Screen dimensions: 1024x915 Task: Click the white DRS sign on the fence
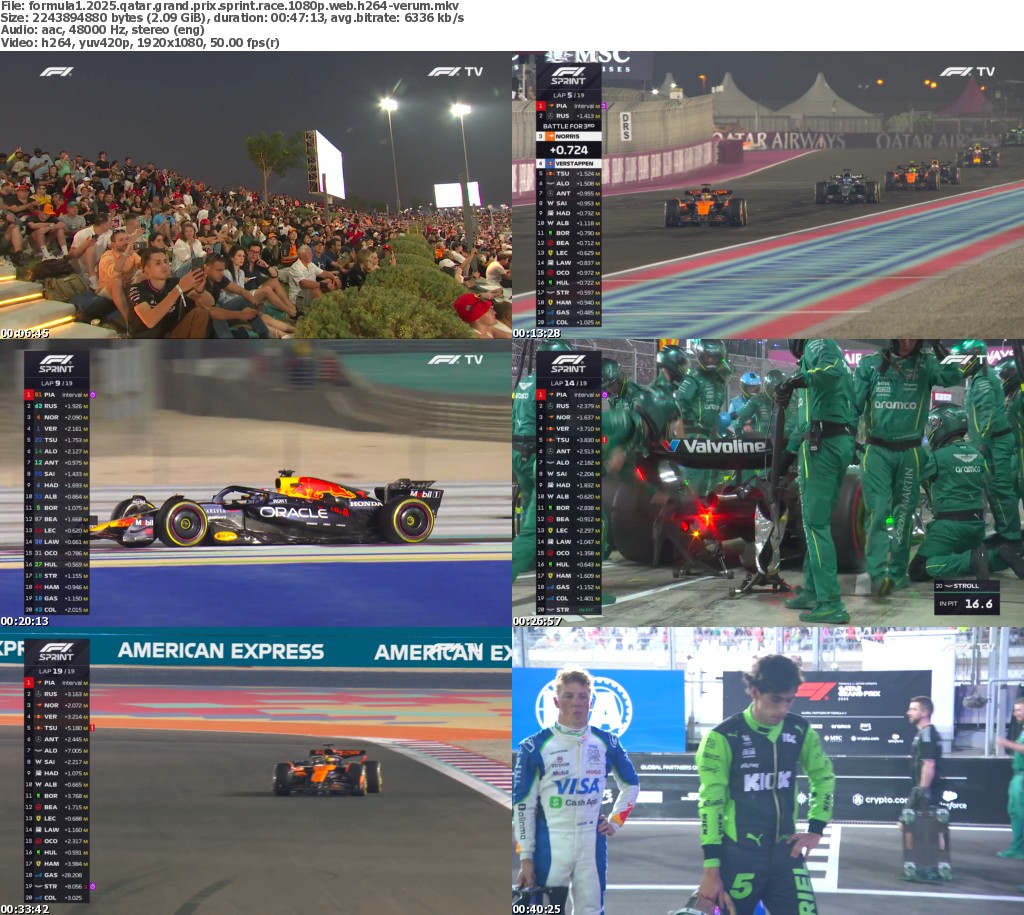625,126
